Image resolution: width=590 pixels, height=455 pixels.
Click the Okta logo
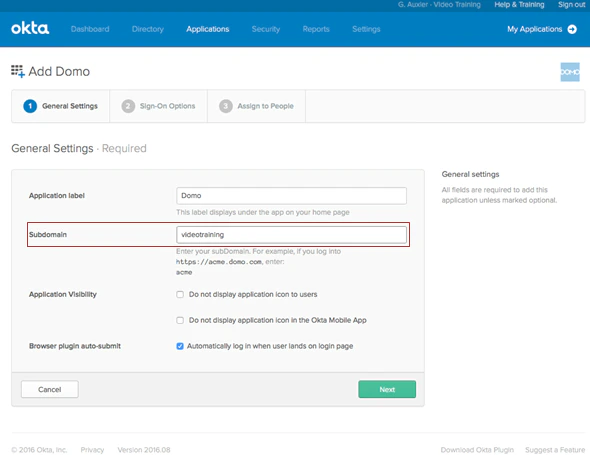pos(30,29)
